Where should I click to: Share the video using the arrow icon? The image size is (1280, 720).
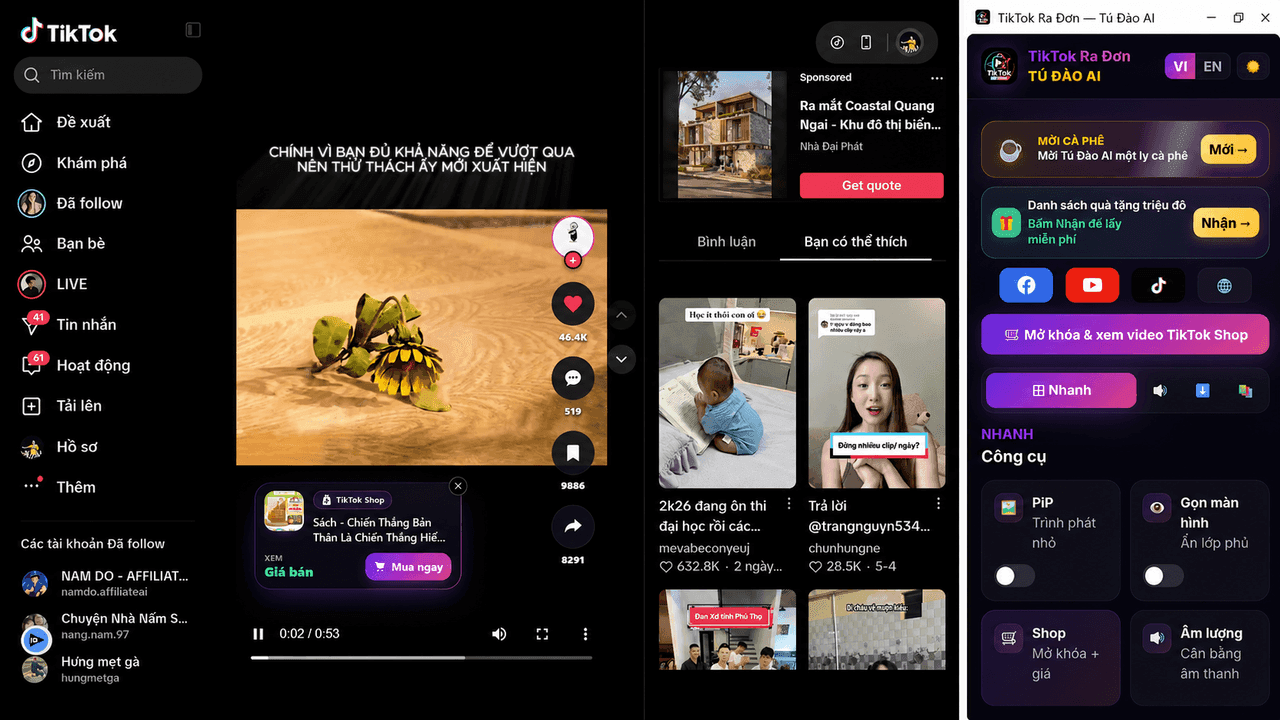573,526
